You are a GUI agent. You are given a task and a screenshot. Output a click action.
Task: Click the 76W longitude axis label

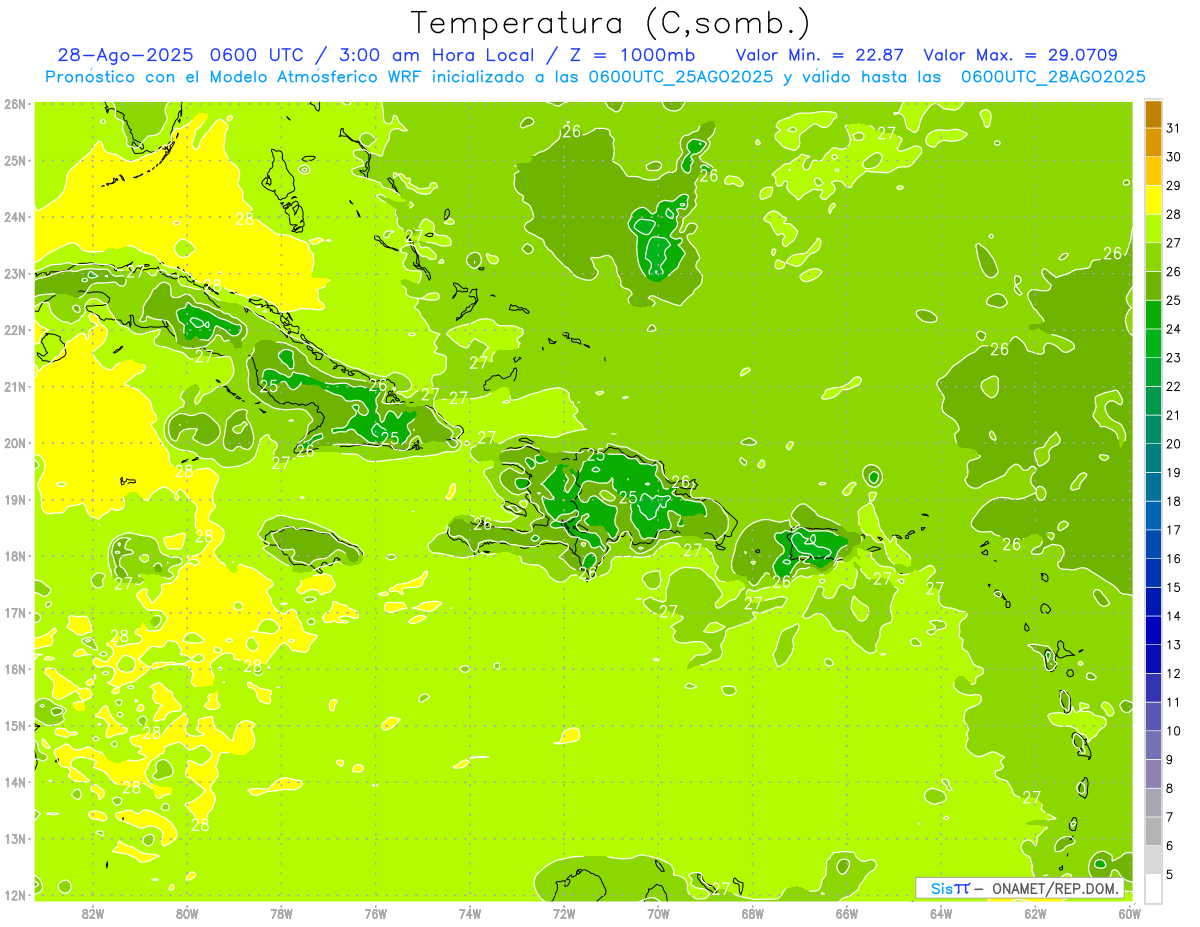coord(375,912)
